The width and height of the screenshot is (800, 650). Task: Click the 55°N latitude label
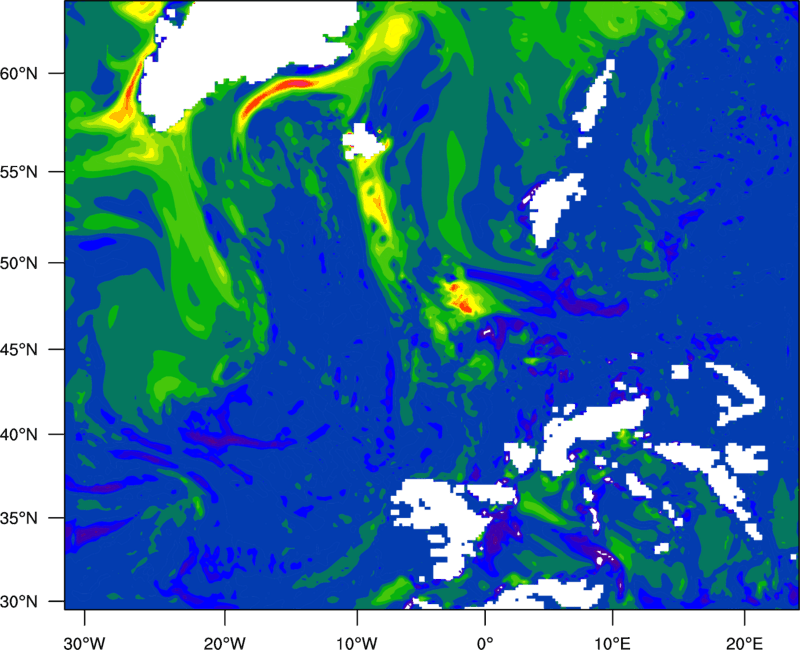(x=19, y=172)
